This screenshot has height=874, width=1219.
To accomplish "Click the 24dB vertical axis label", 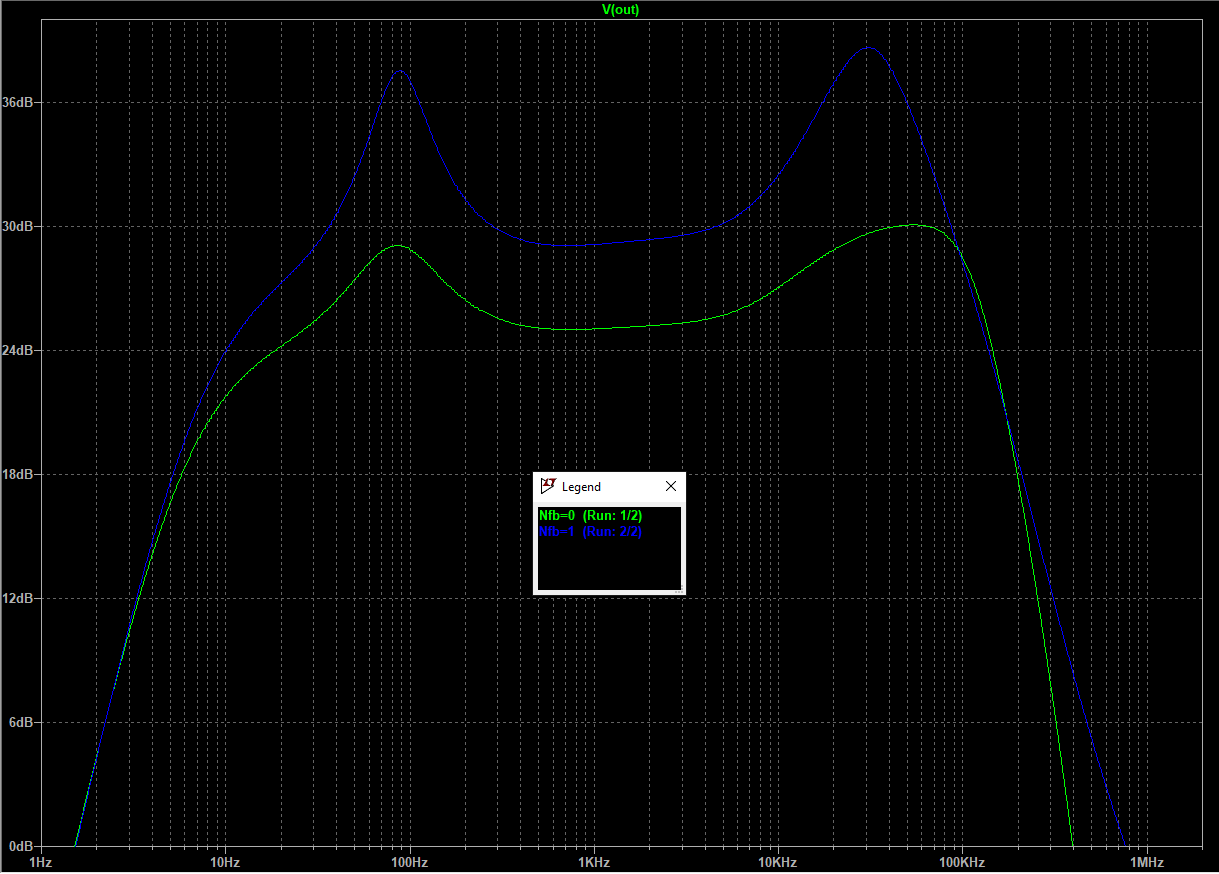I will coord(19,351).
